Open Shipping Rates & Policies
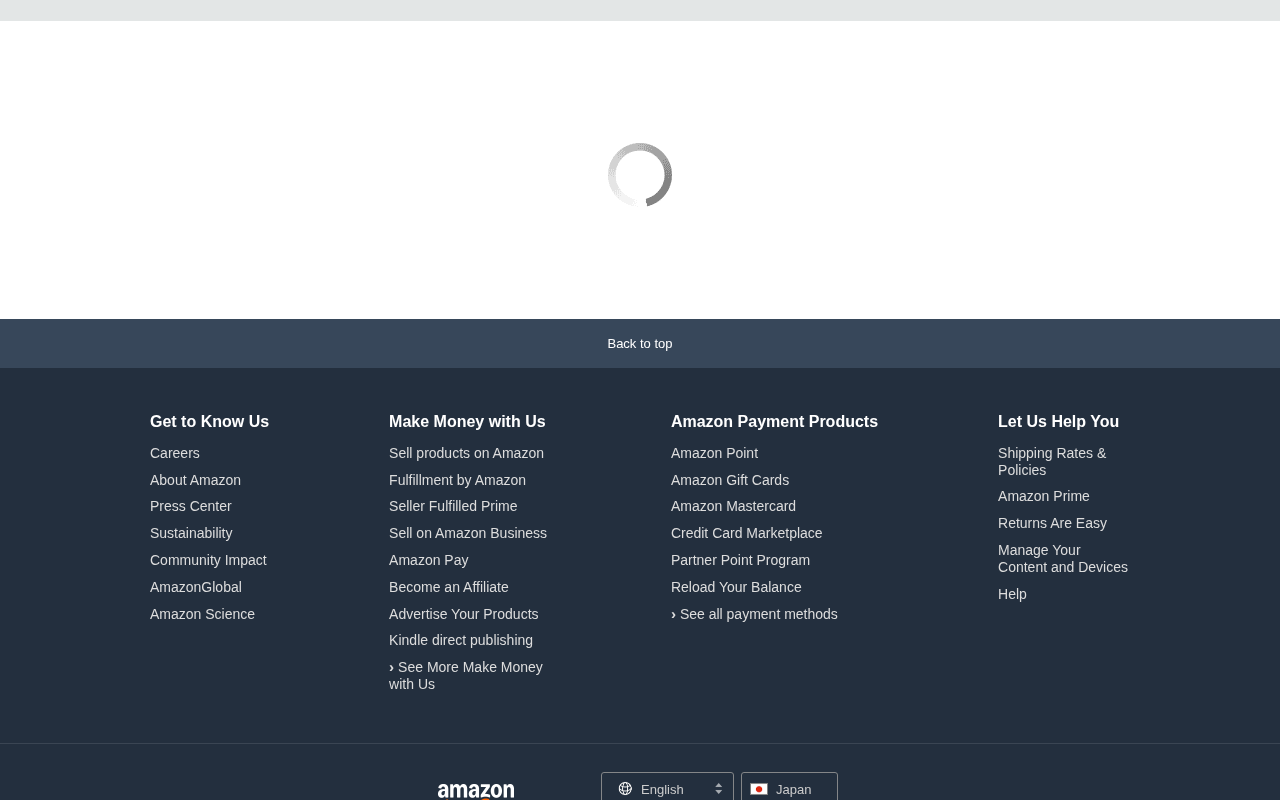1280x800 pixels. pyautogui.click(x=1052, y=462)
